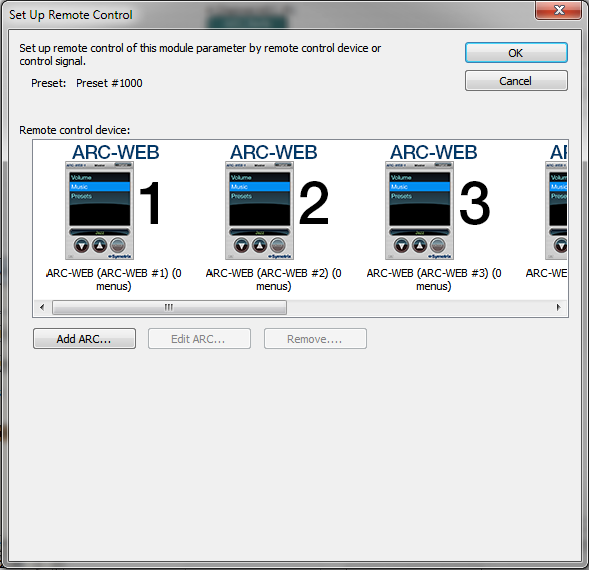Image resolution: width=589 pixels, height=570 pixels.
Task: Click the Presets row on ARC-WEB 3 screen
Action: click(x=420, y=196)
